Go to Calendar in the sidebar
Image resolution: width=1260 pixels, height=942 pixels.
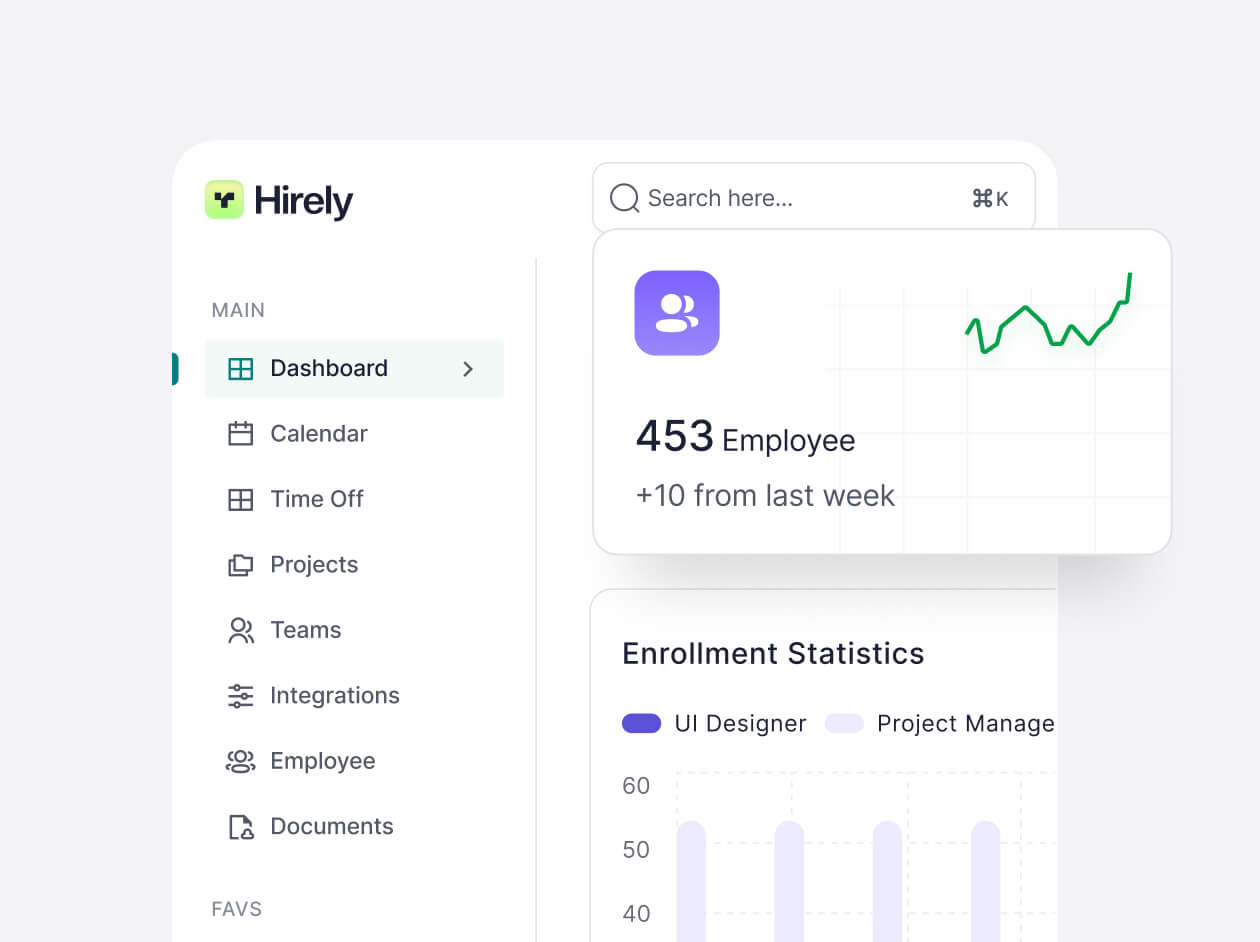click(x=319, y=434)
